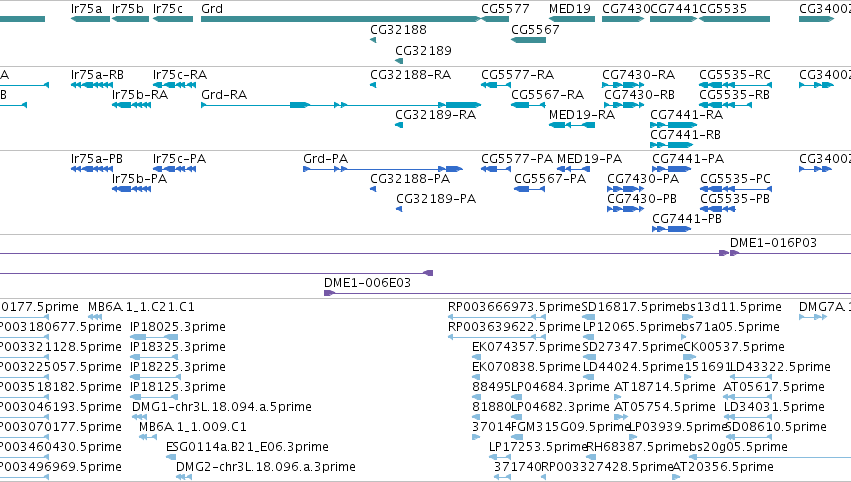Click the MB6A.1_1.009.C1 EST feature

[x=148, y=436]
